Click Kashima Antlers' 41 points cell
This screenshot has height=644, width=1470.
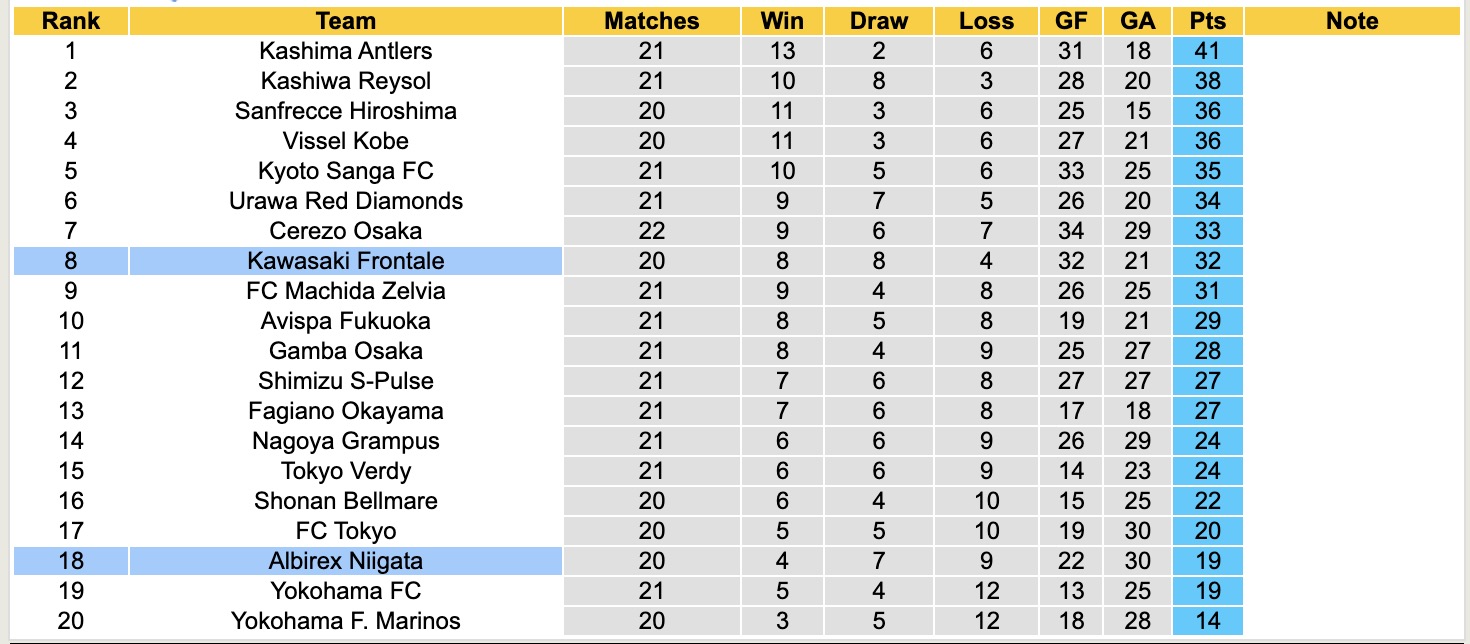coord(1207,51)
